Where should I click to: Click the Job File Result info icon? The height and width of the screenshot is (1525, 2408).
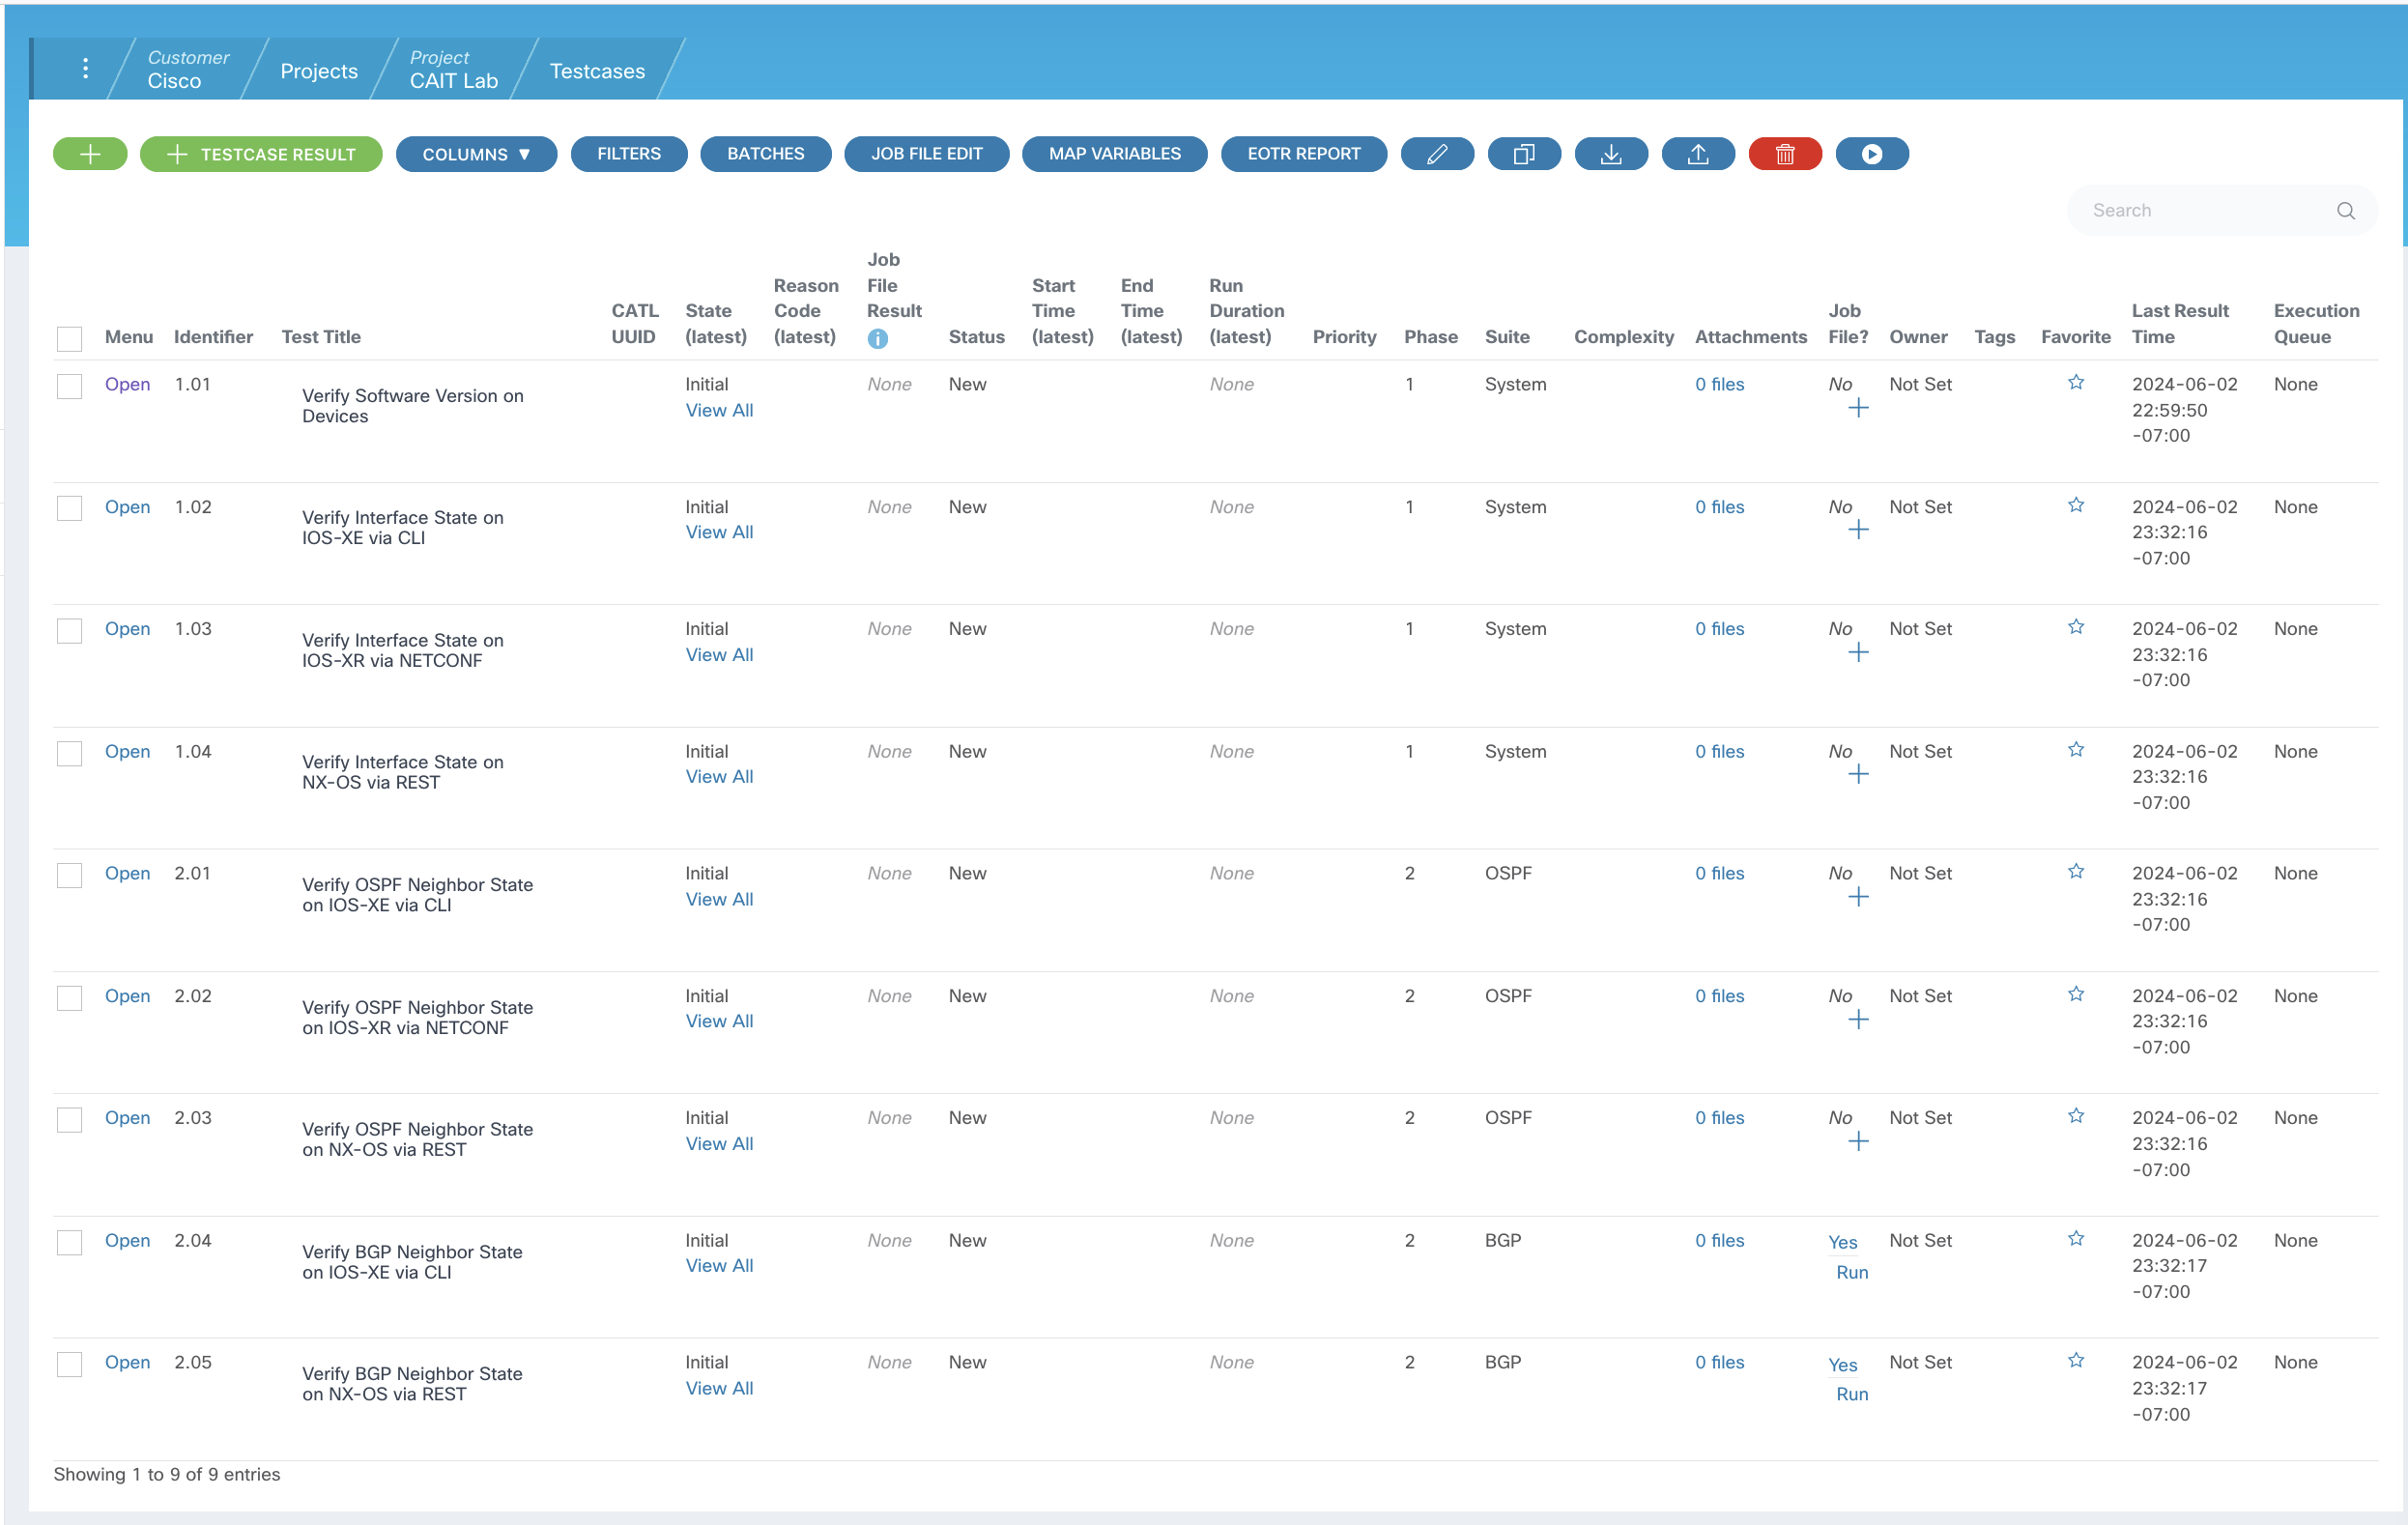click(x=877, y=339)
